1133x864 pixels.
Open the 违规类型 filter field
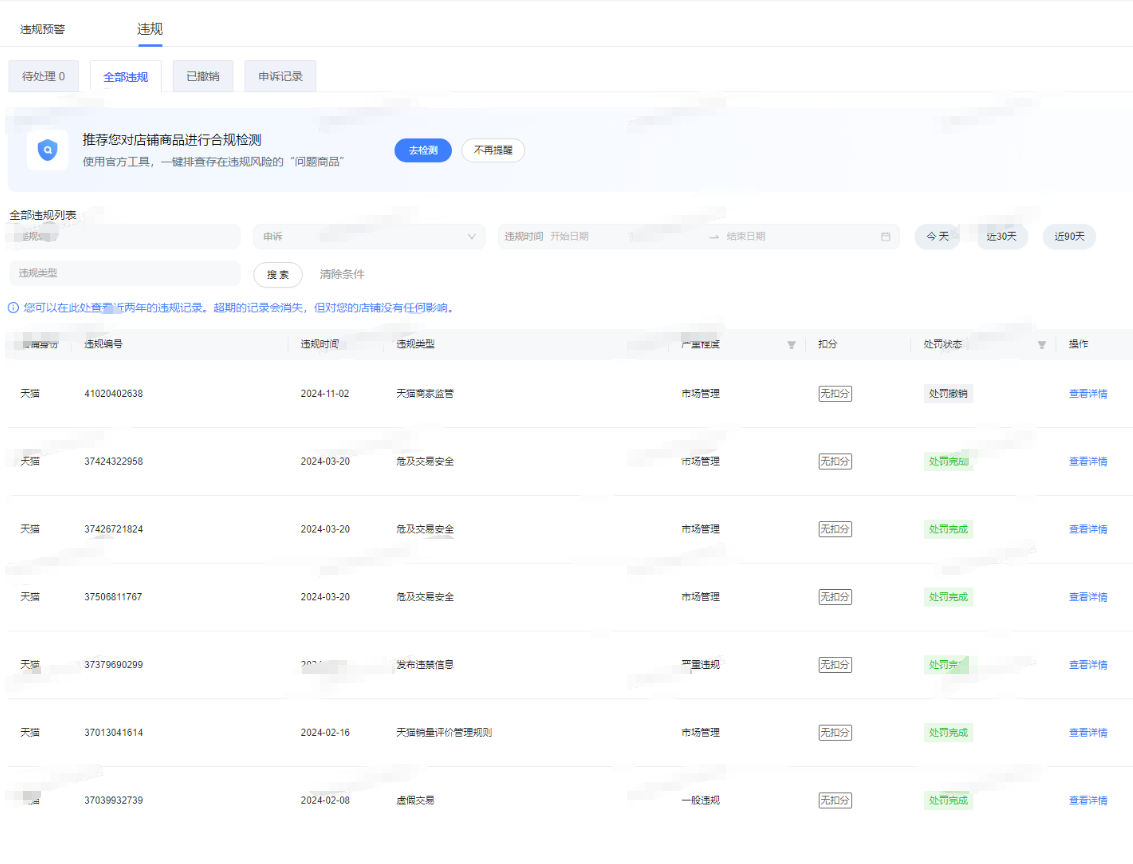[x=124, y=273]
